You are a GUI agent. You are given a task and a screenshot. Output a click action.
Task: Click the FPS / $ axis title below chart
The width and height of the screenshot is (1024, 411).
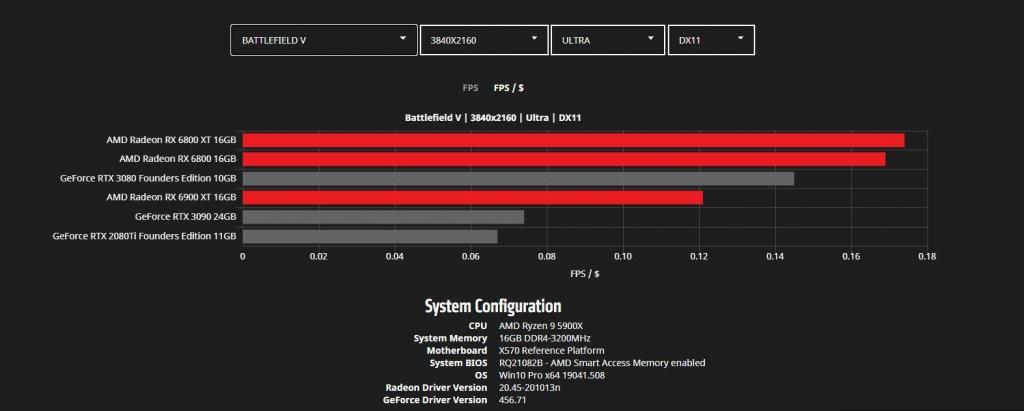pos(585,273)
